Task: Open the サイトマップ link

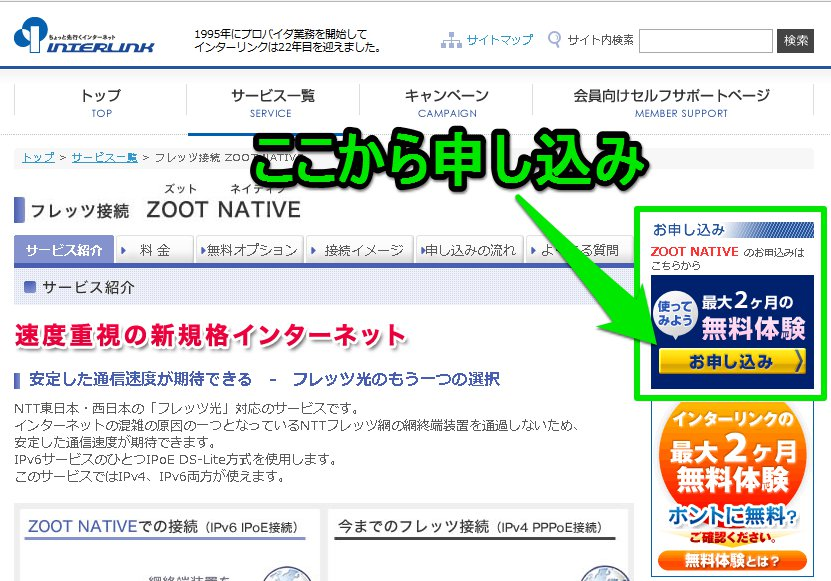Action: pos(499,40)
